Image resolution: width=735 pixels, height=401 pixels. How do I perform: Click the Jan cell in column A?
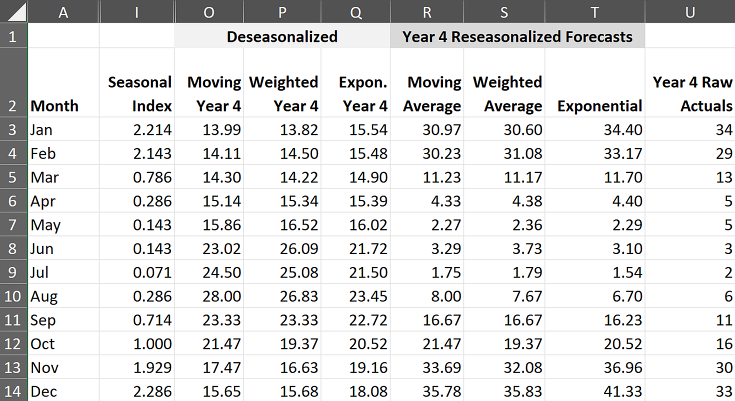click(63, 129)
